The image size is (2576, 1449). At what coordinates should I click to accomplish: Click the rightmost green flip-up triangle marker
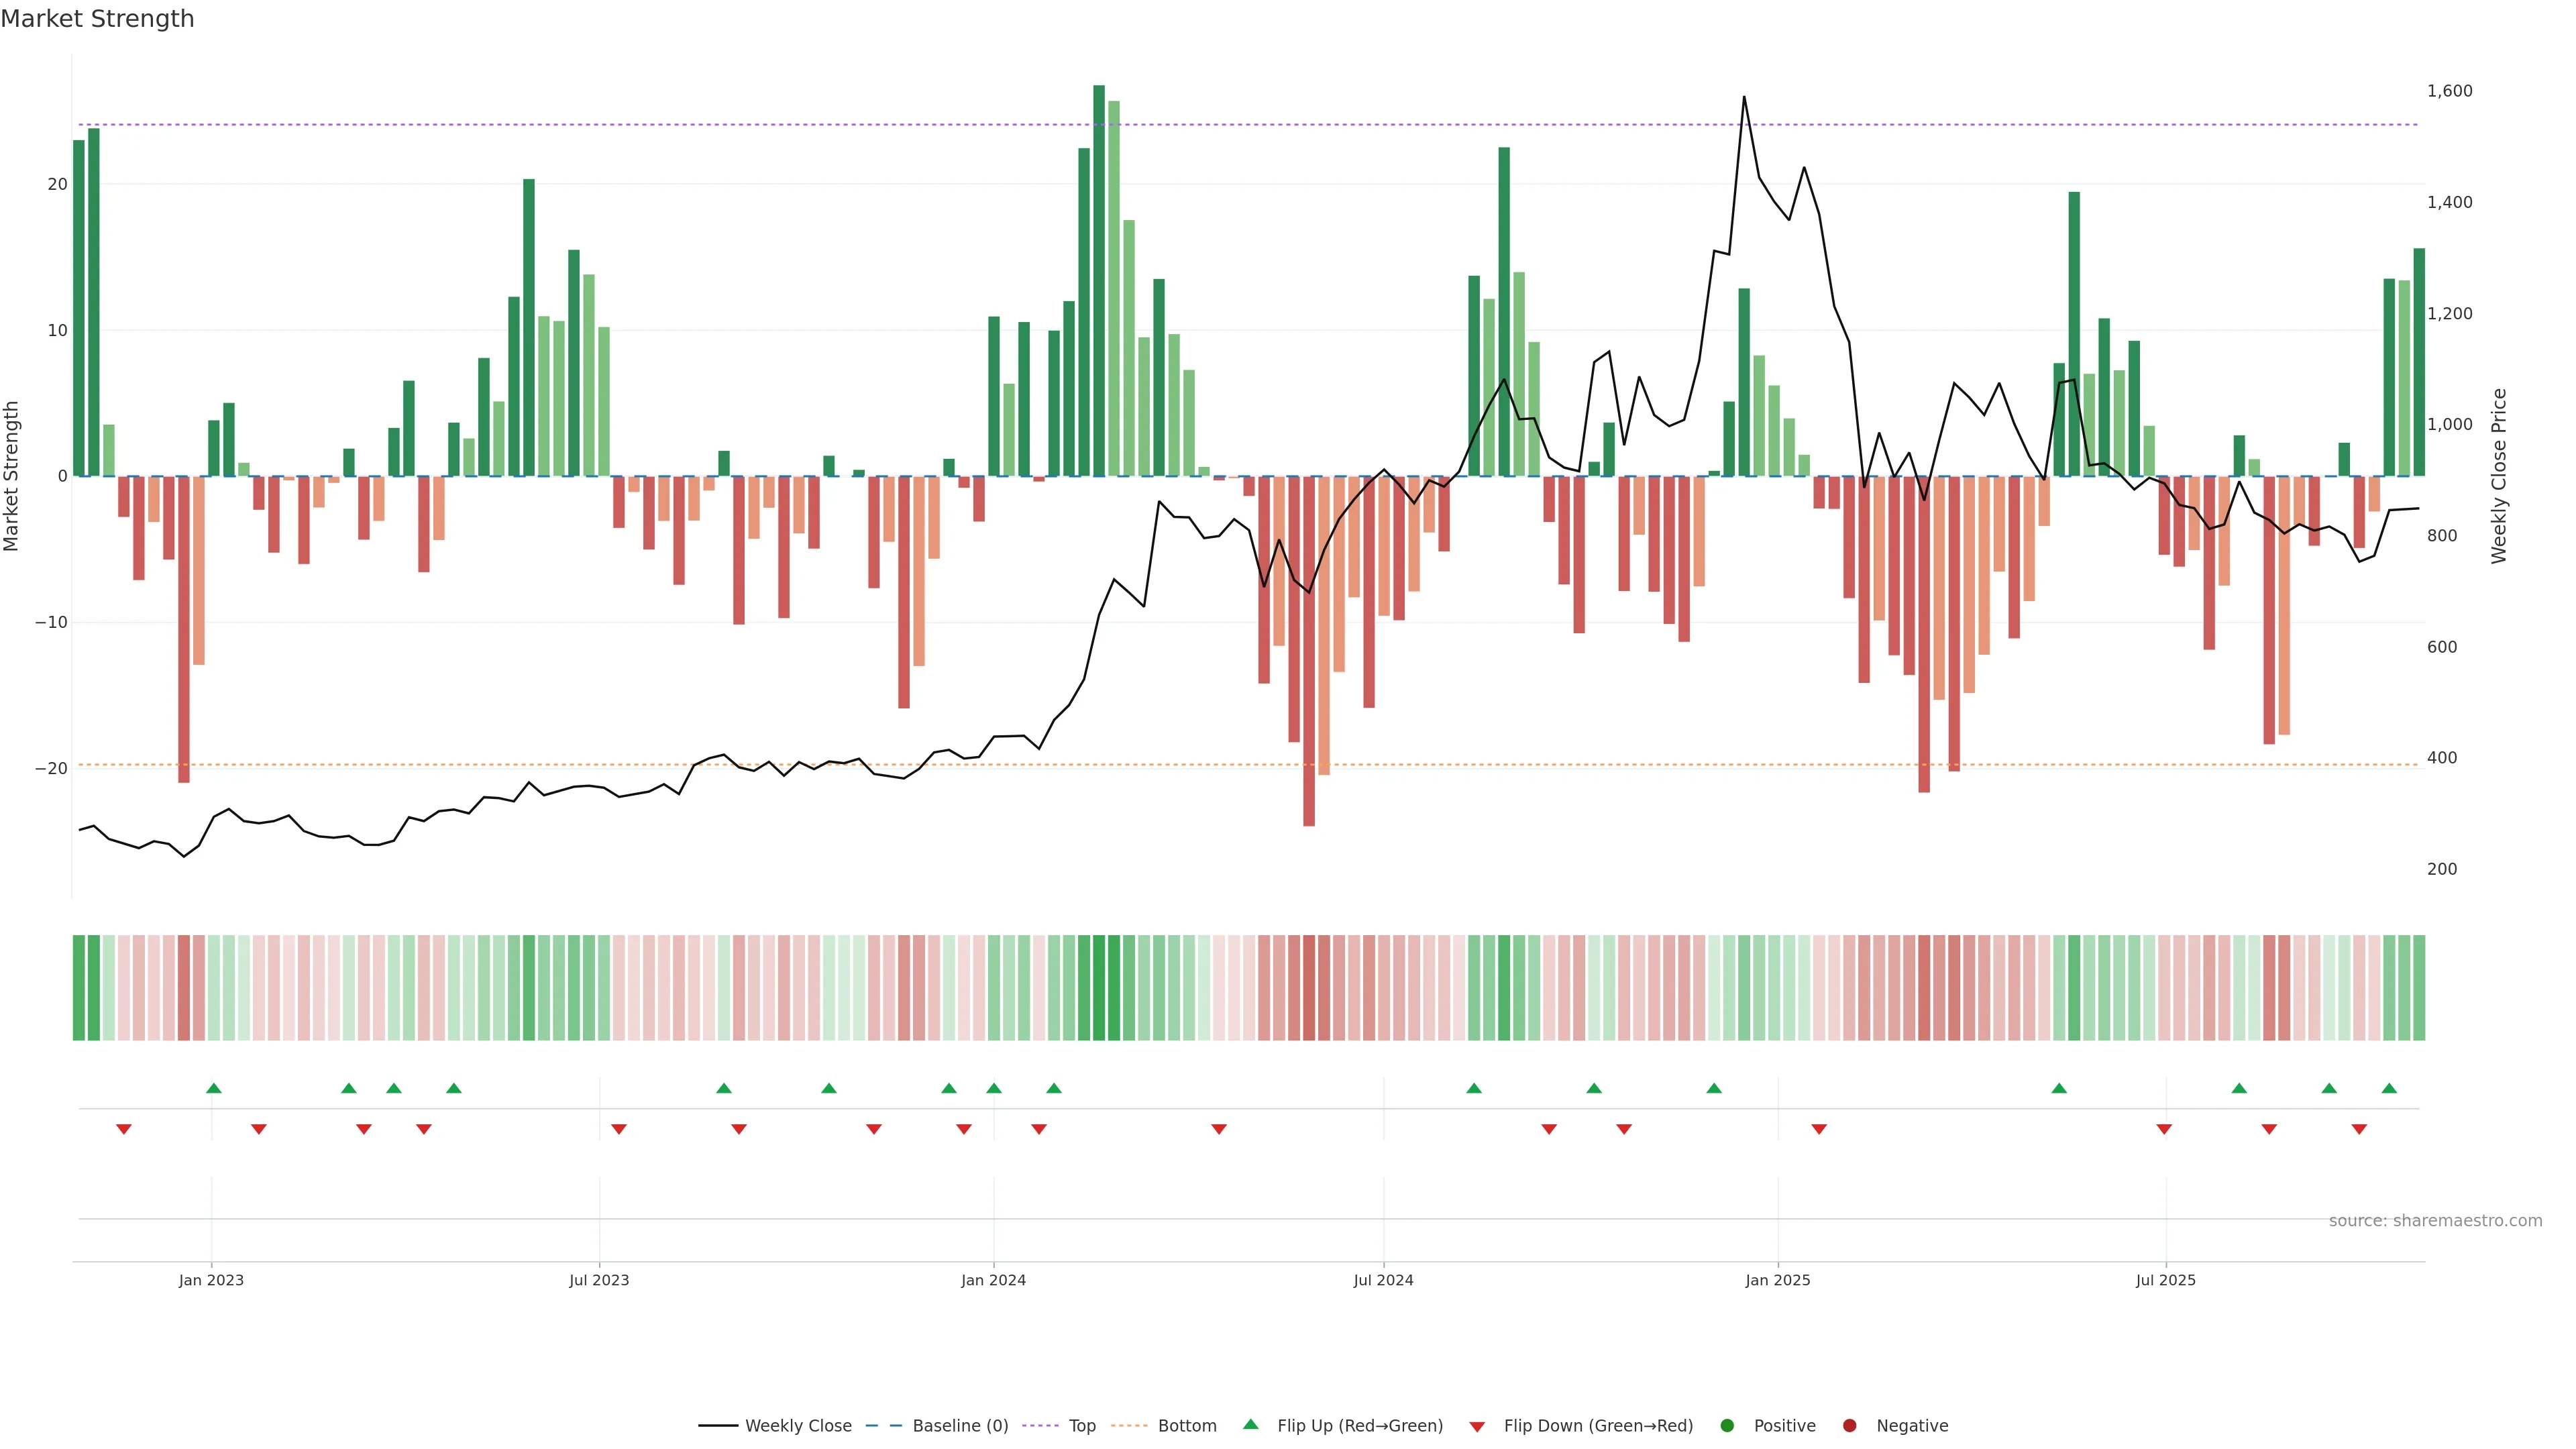click(2389, 1088)
